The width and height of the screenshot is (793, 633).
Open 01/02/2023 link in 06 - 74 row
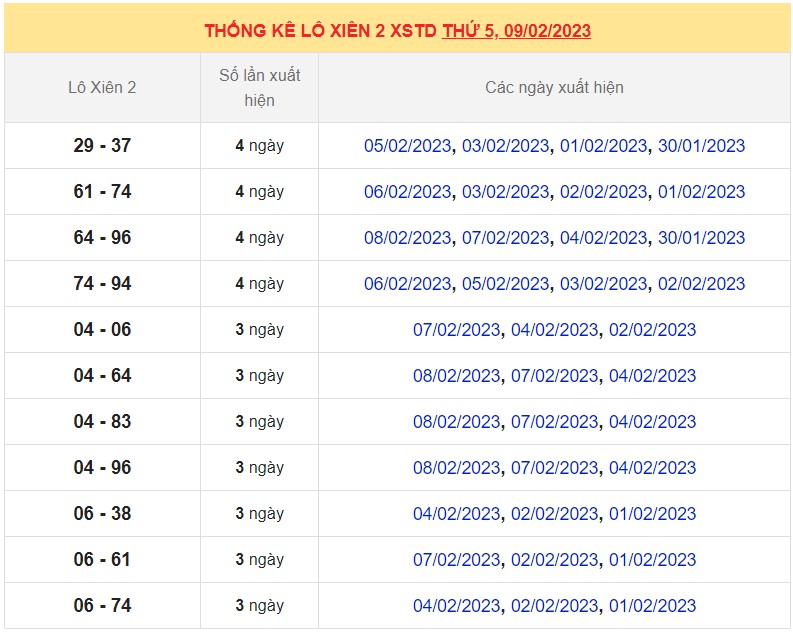point(652,606)
